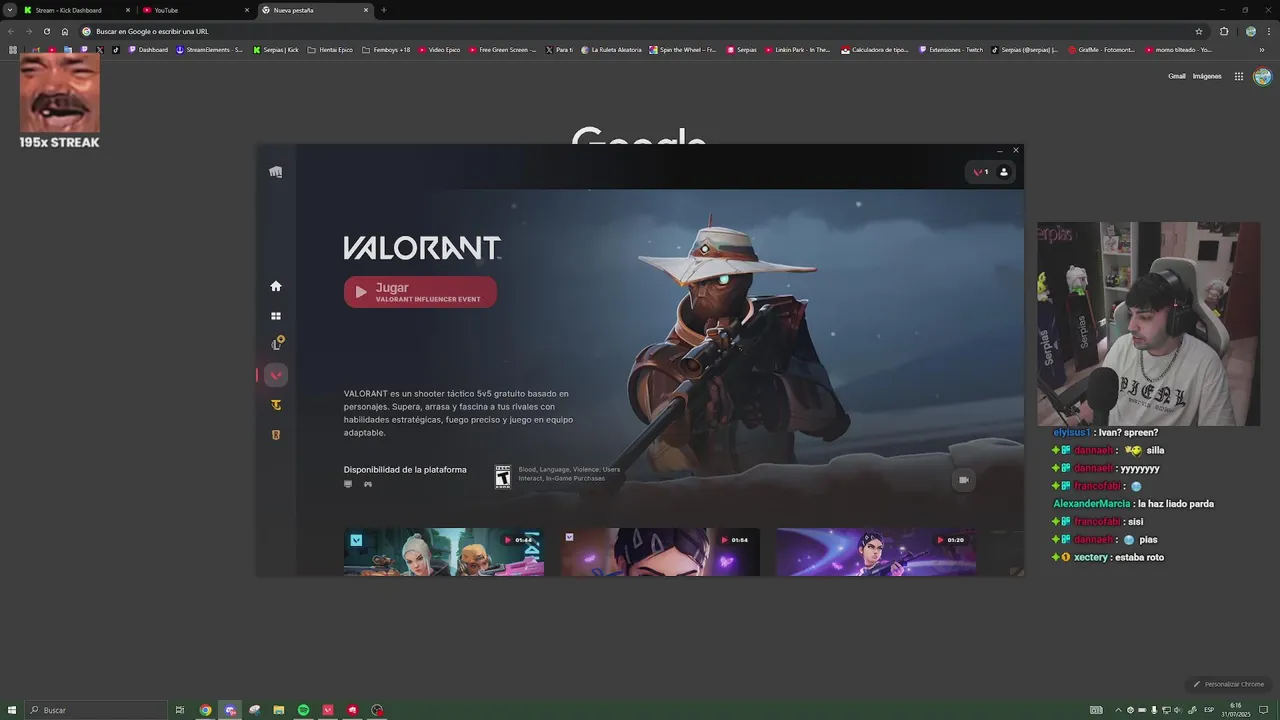Image resolution: width=1280 pixels, height=720 pixels.
Task: Open a new Chrome tab with the plus button
Action: [383, 10]
